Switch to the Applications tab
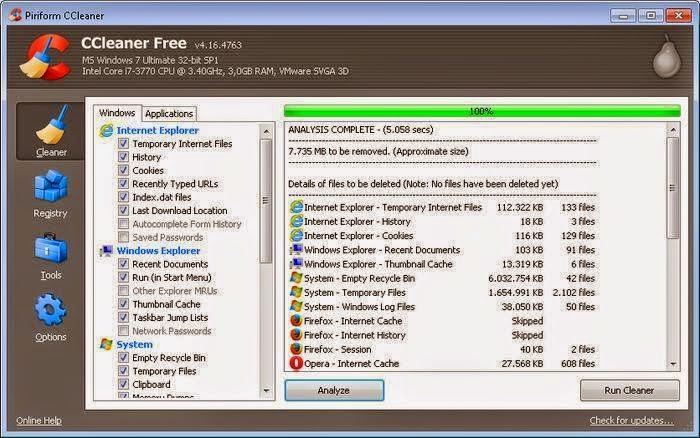This screenshot has height=438, width=700. pos(169,114)
